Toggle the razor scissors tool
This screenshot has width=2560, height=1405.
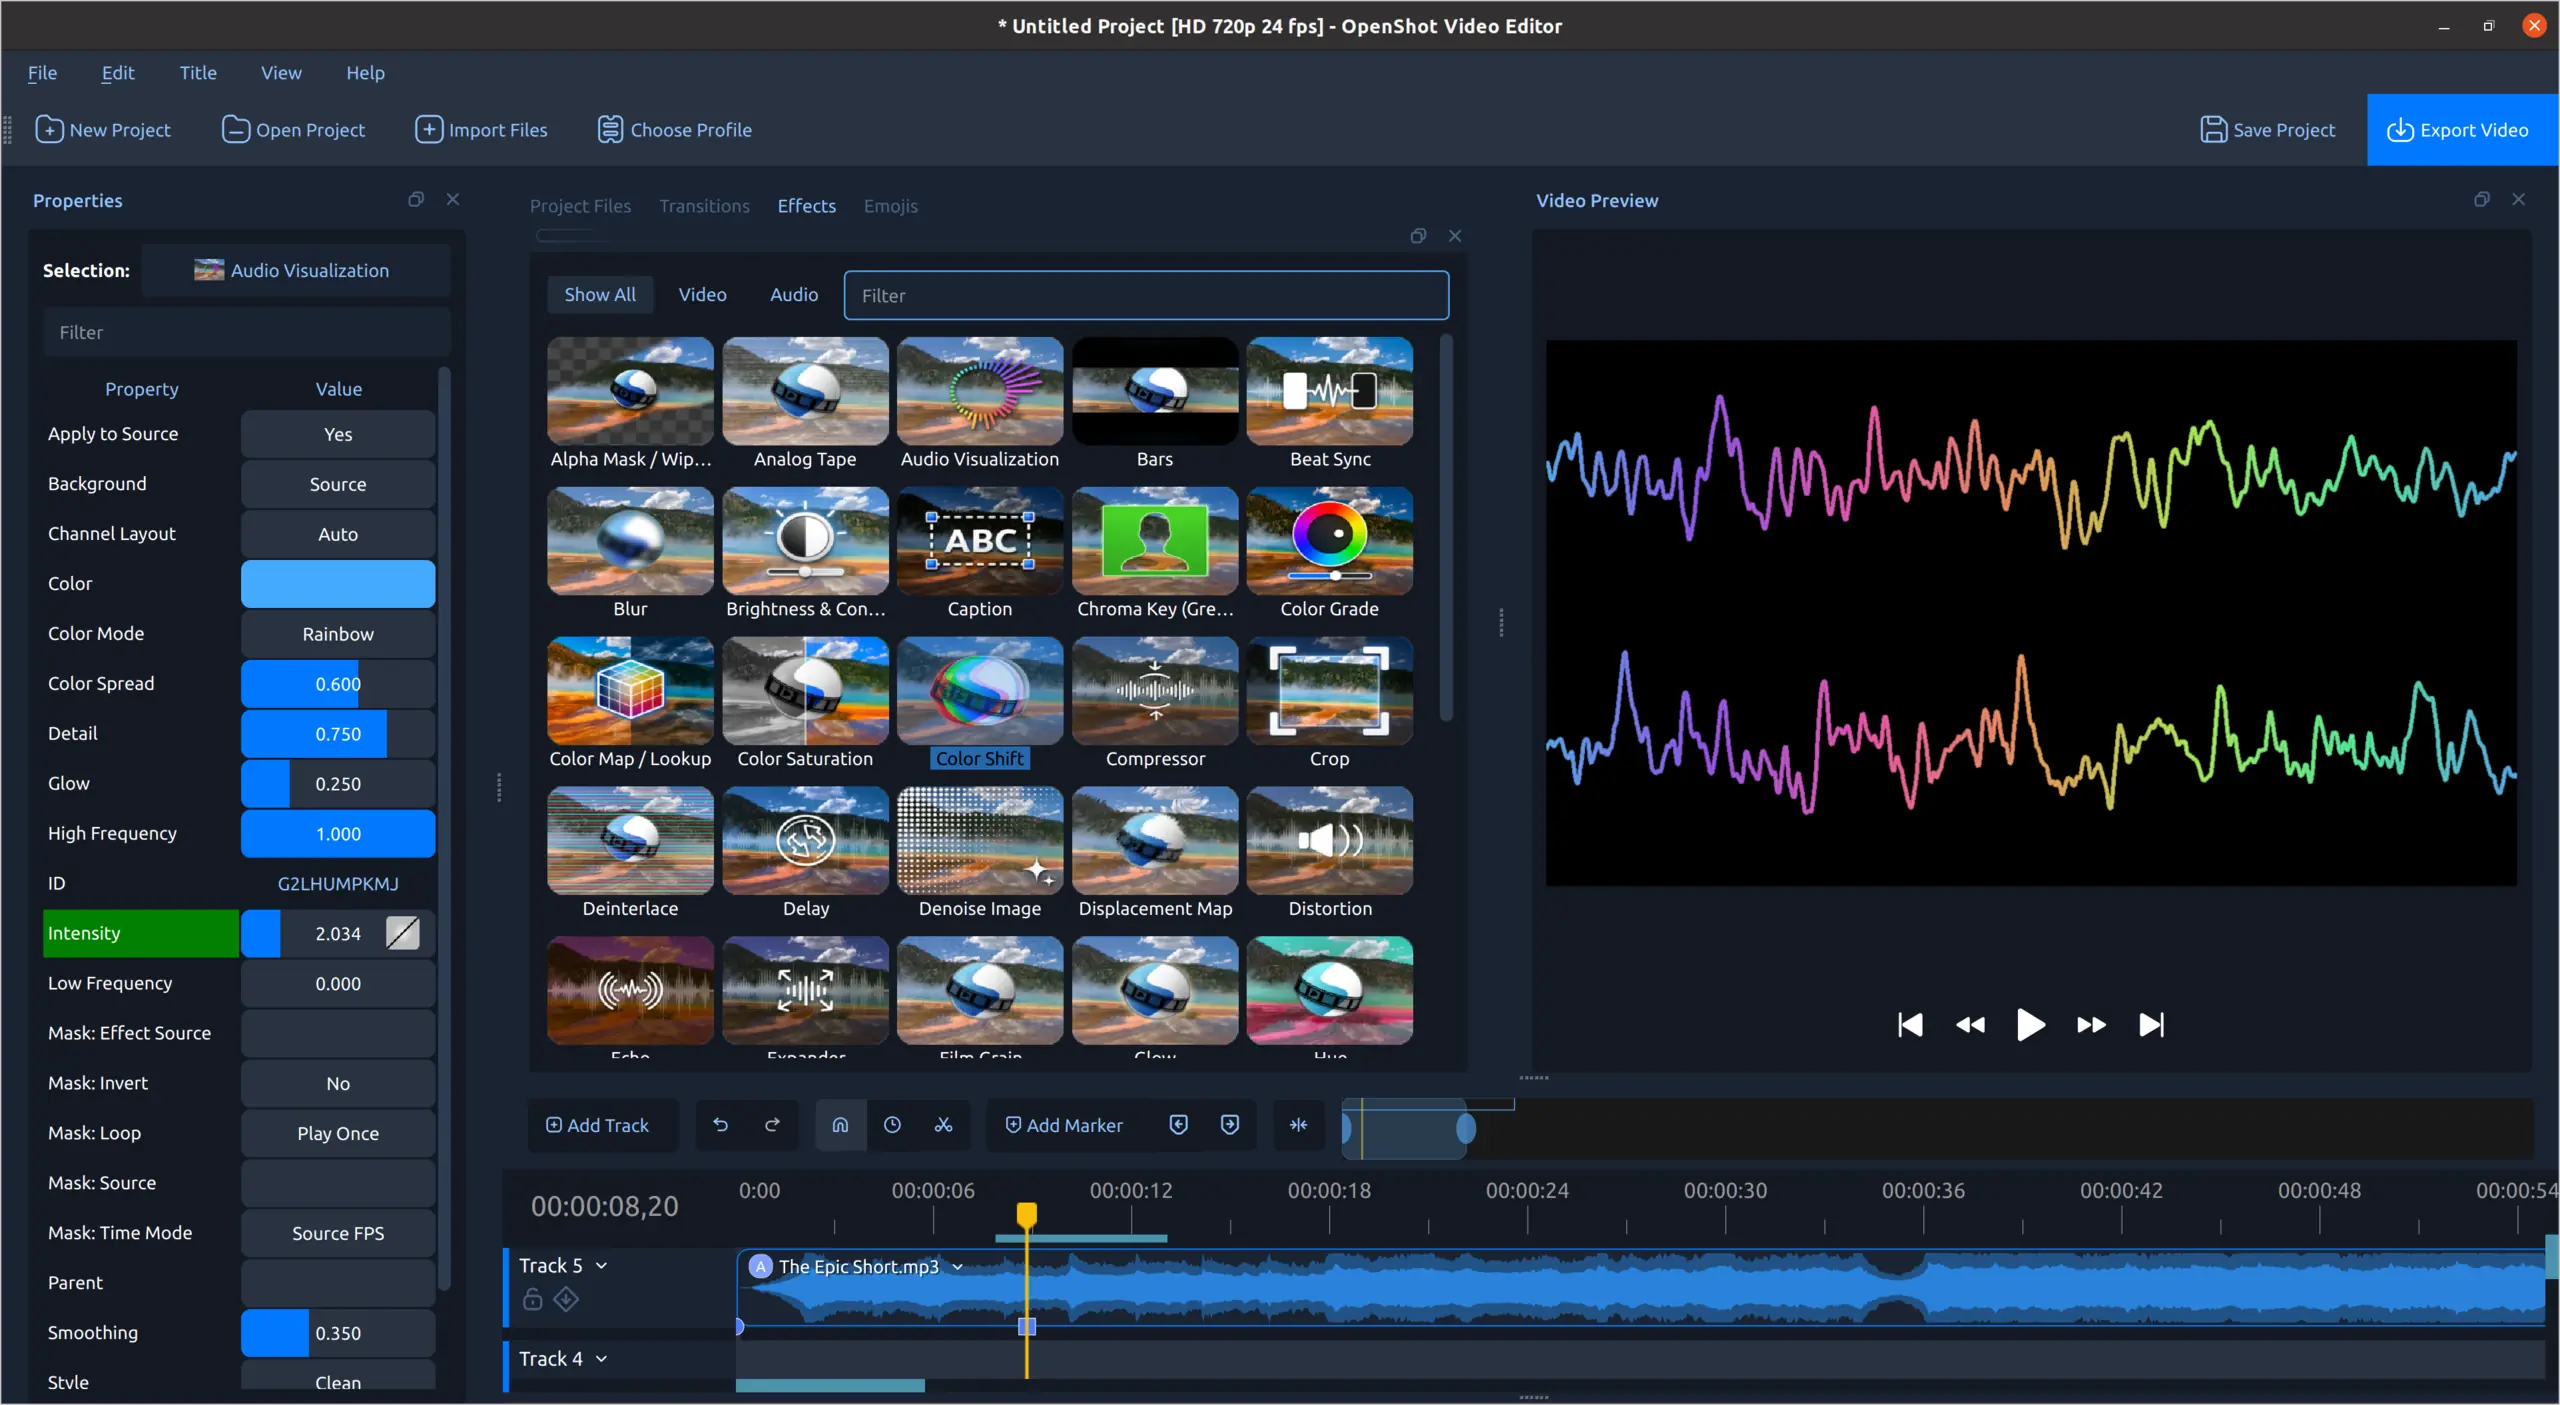[x=943, y=1125]
